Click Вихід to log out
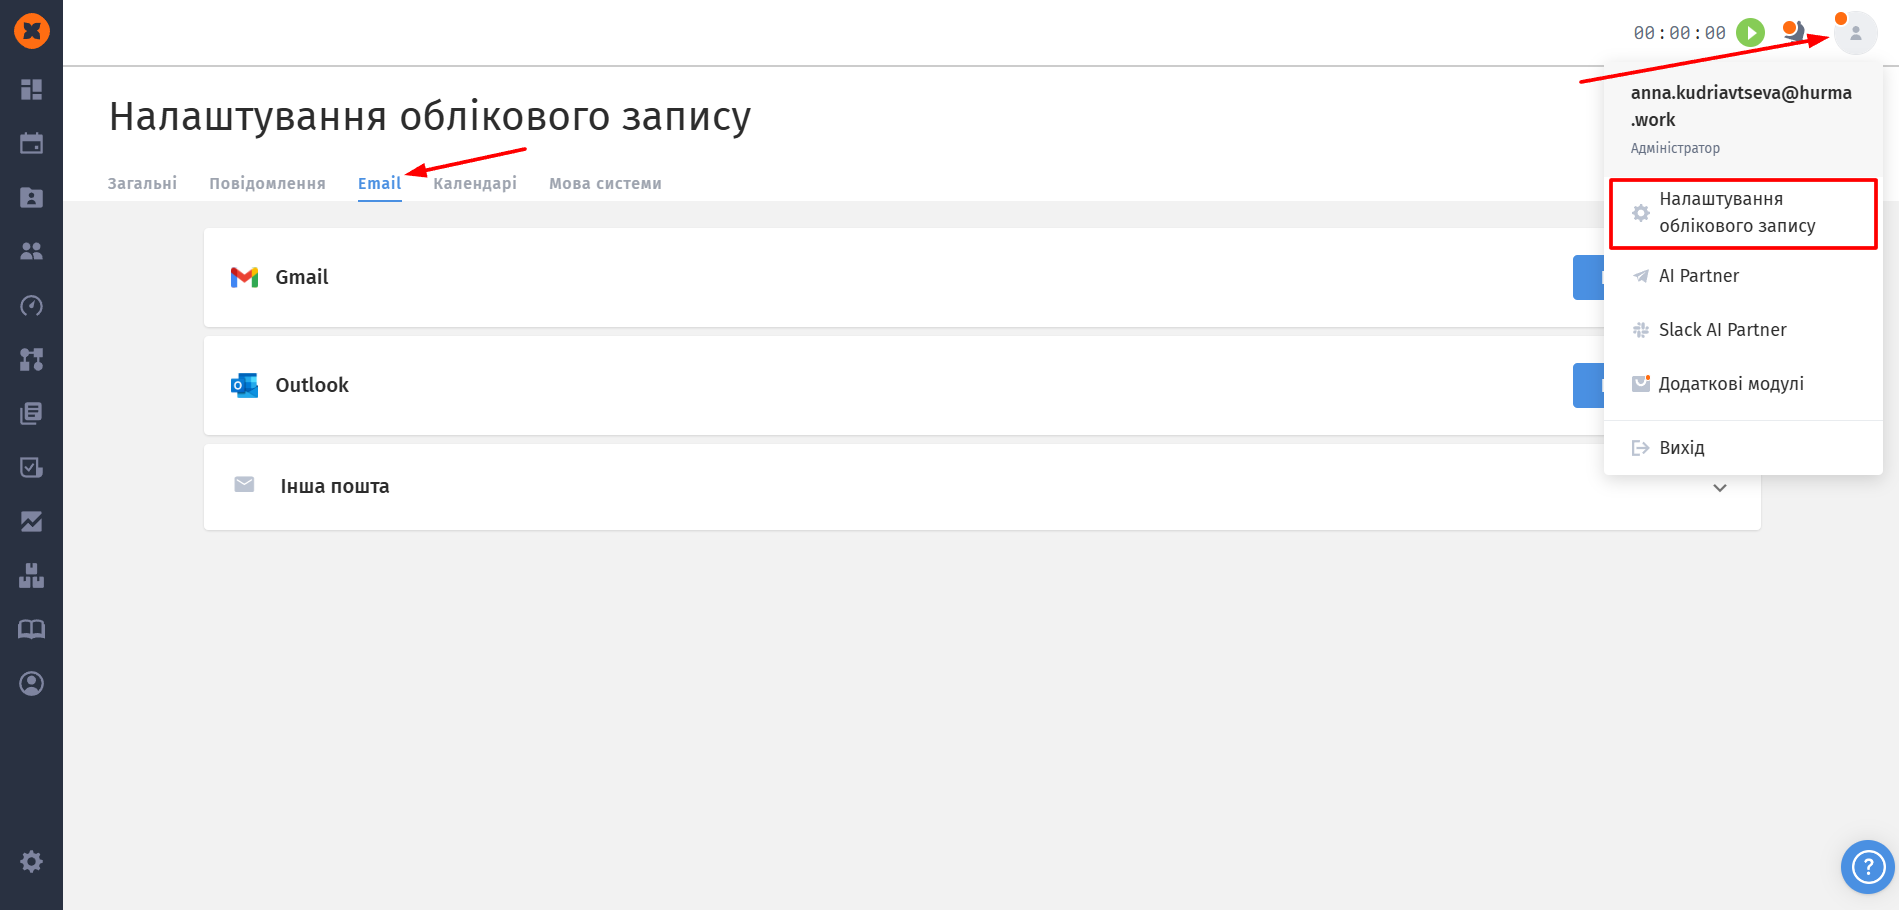The height and width of the screenshot is (910, 1899). pyautogui.click(x=1681, y=448)
